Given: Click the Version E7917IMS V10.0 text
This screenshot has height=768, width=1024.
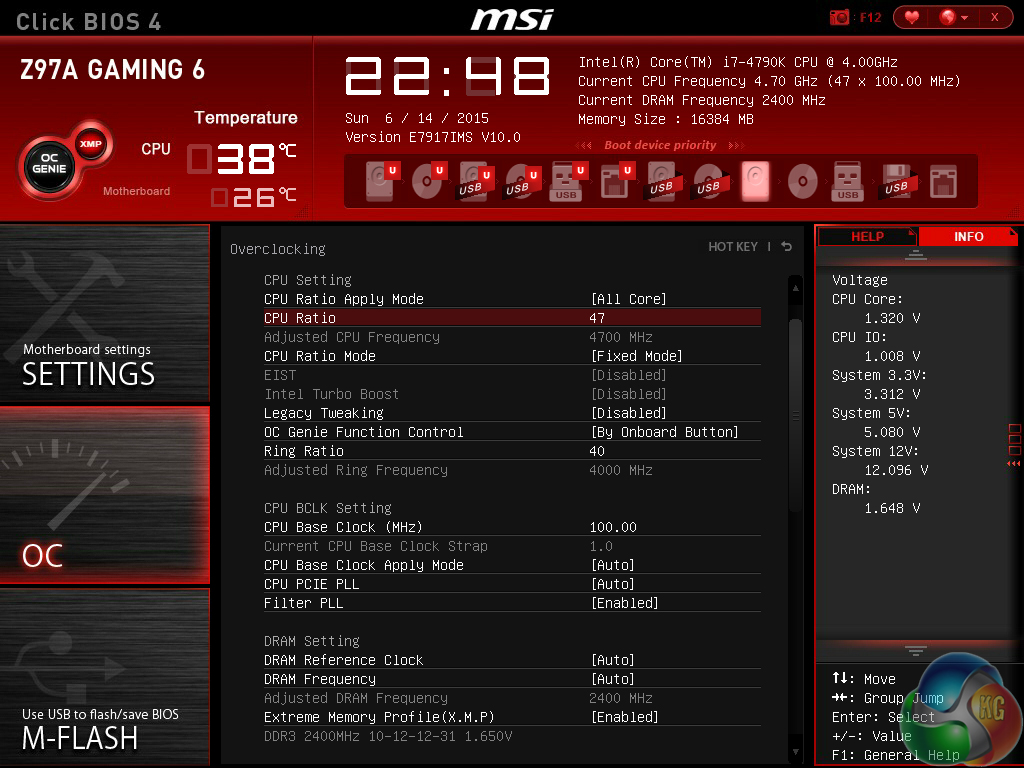Looking at the screenshot, I should [433, 137].
